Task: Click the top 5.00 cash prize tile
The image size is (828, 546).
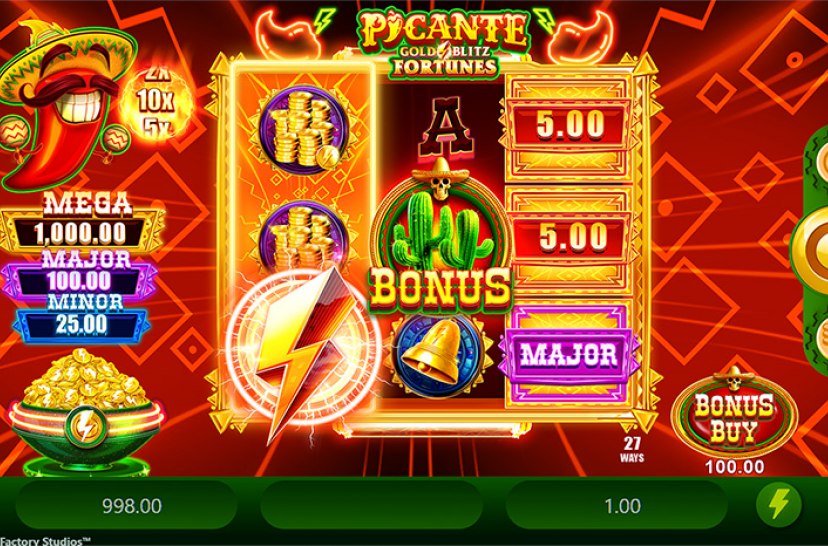Action: tap(570, 126)
